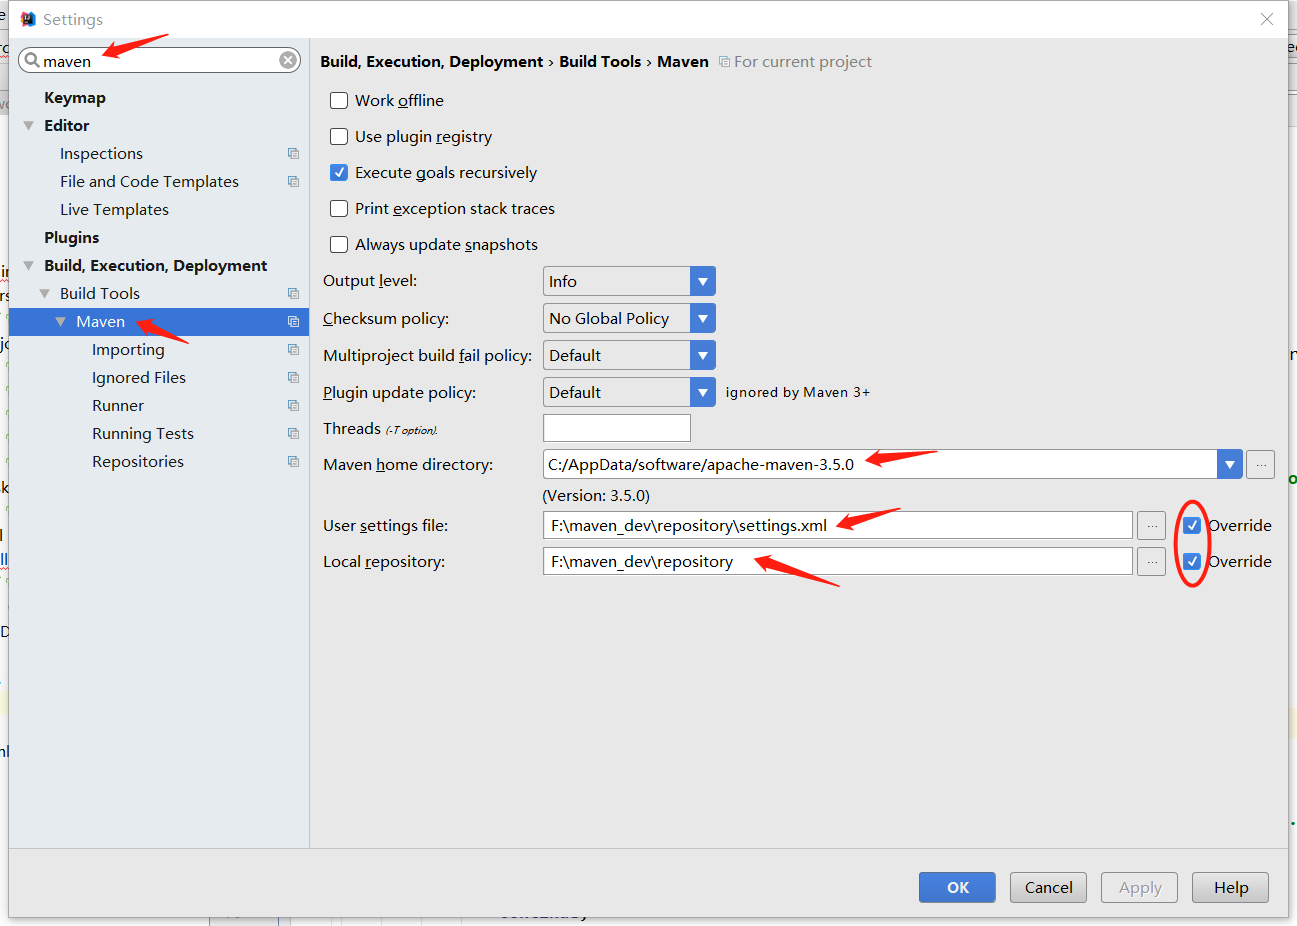Image resolution: width=1297 pixels, height=926 pixels.
Task: Select Keymap in settings tree
Action: 75,97
